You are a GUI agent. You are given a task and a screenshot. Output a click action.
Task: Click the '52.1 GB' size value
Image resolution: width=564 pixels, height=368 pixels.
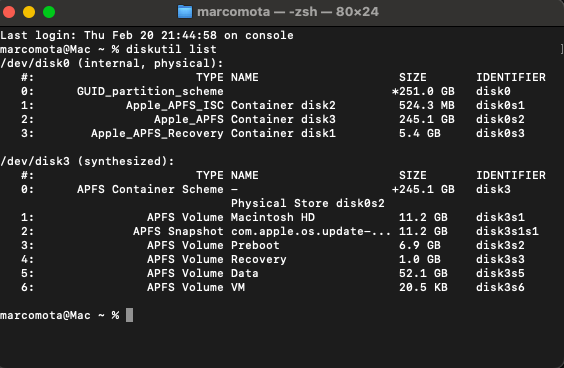[423, 274]
